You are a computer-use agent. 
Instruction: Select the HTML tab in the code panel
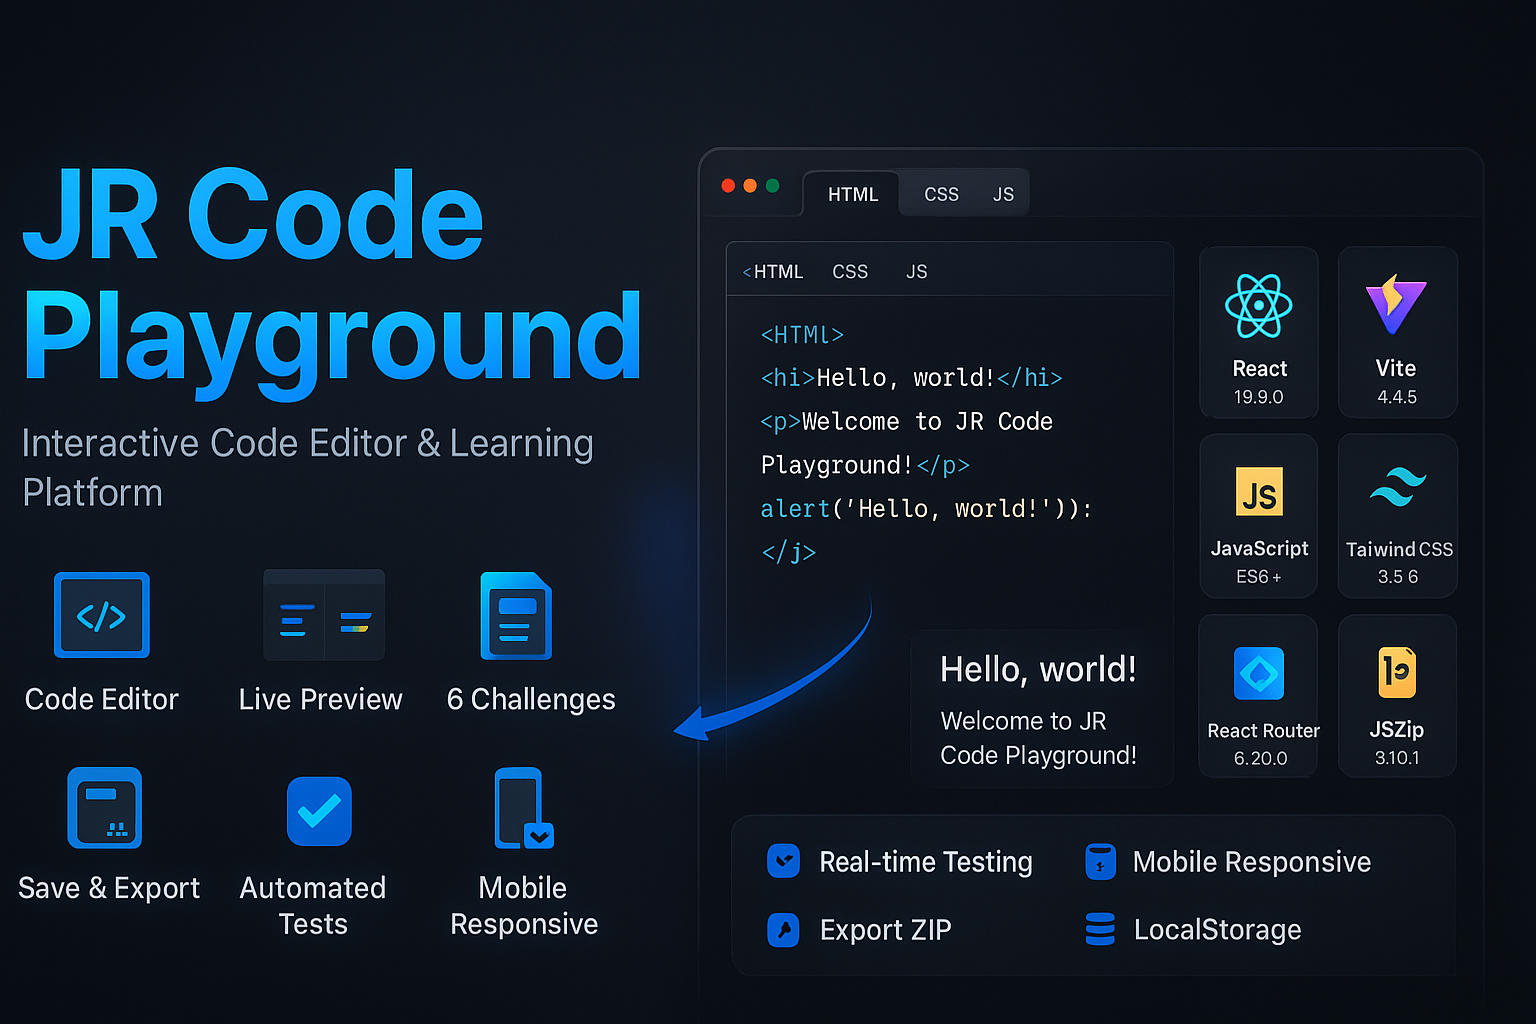point(851,193)
